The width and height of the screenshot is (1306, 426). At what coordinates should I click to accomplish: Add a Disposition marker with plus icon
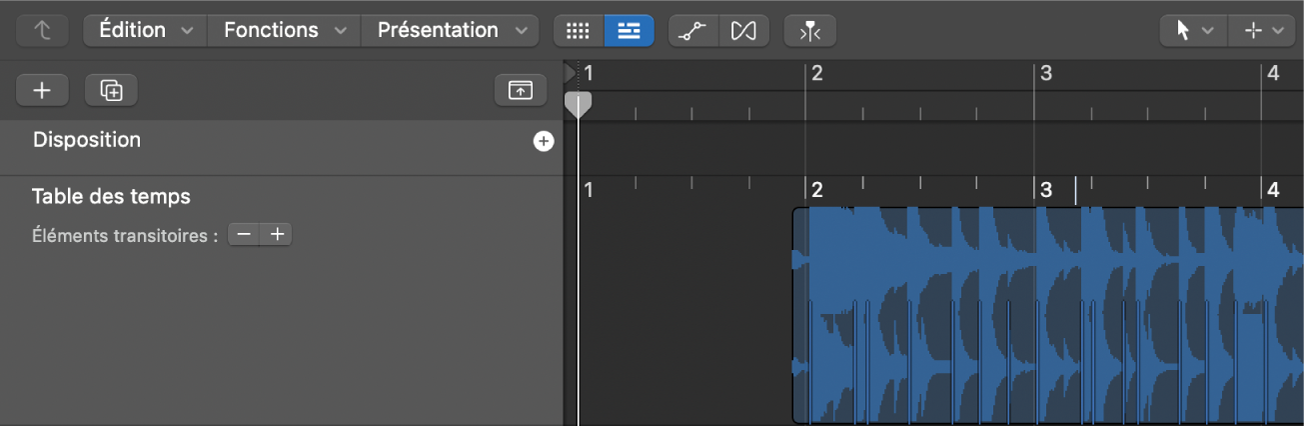coord(543,142)
